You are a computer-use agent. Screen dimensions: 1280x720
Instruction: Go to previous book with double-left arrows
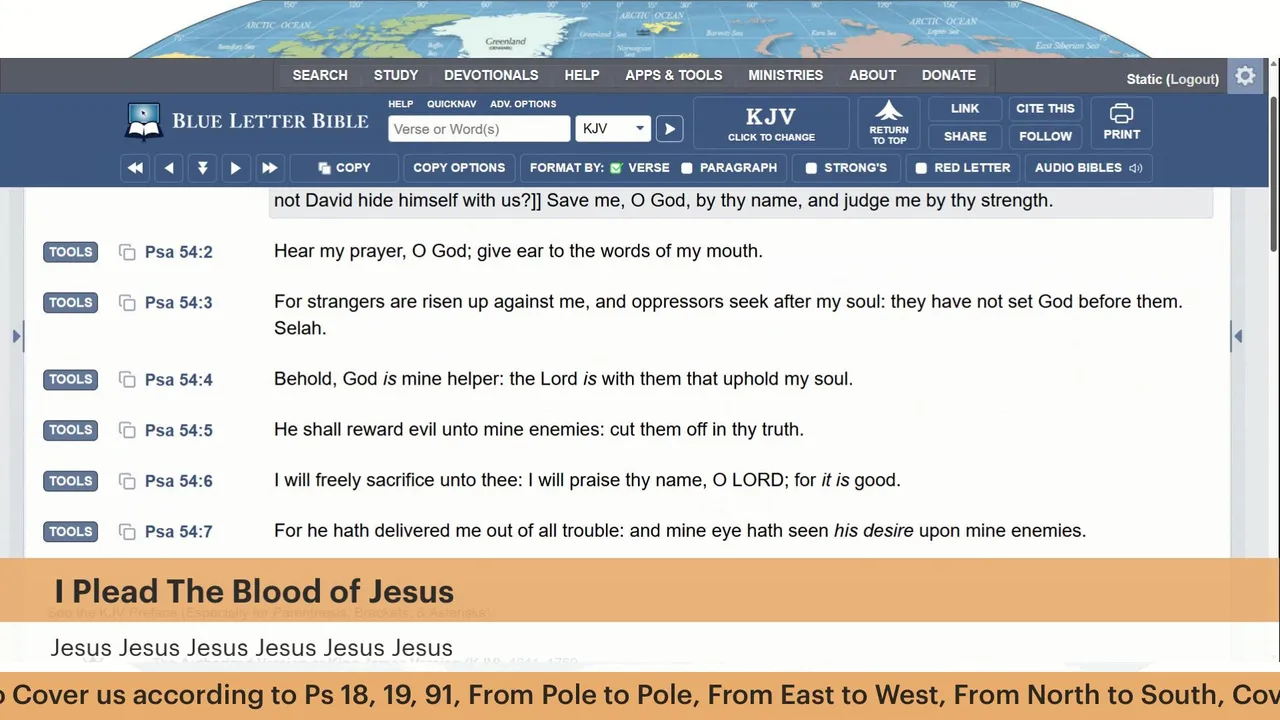point(135,168)
